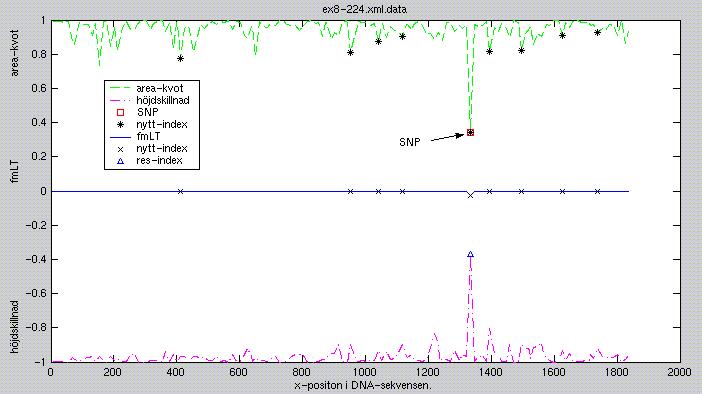Click the cross marker on fmLT line near 1630
702x394 pixels.
(563, 191)
